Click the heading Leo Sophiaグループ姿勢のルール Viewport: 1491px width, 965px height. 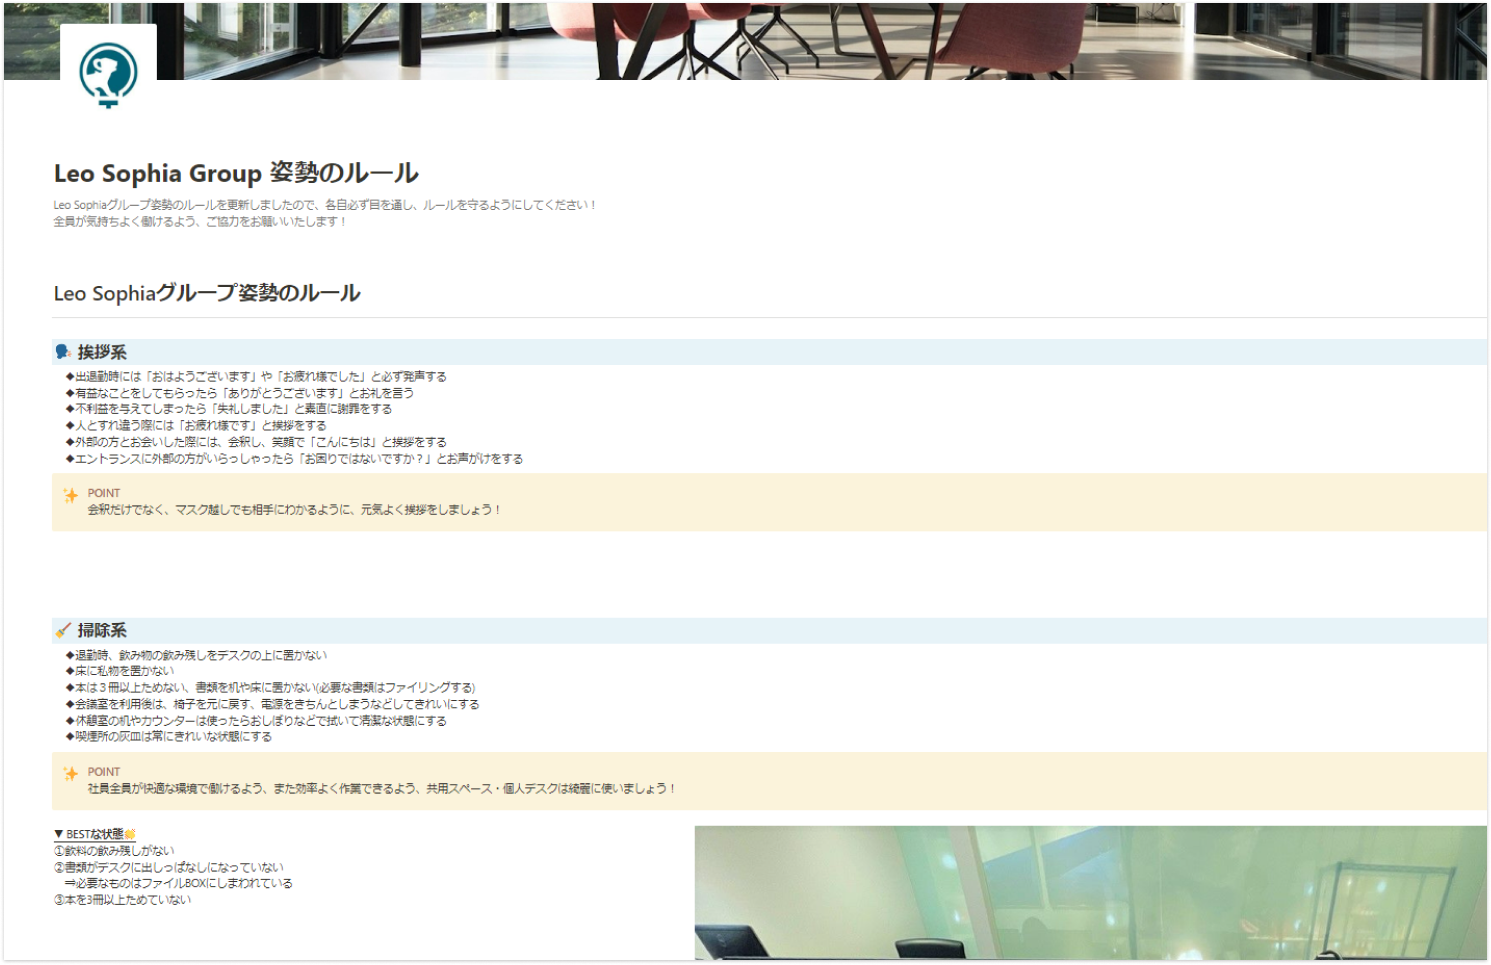pos(207,293)
